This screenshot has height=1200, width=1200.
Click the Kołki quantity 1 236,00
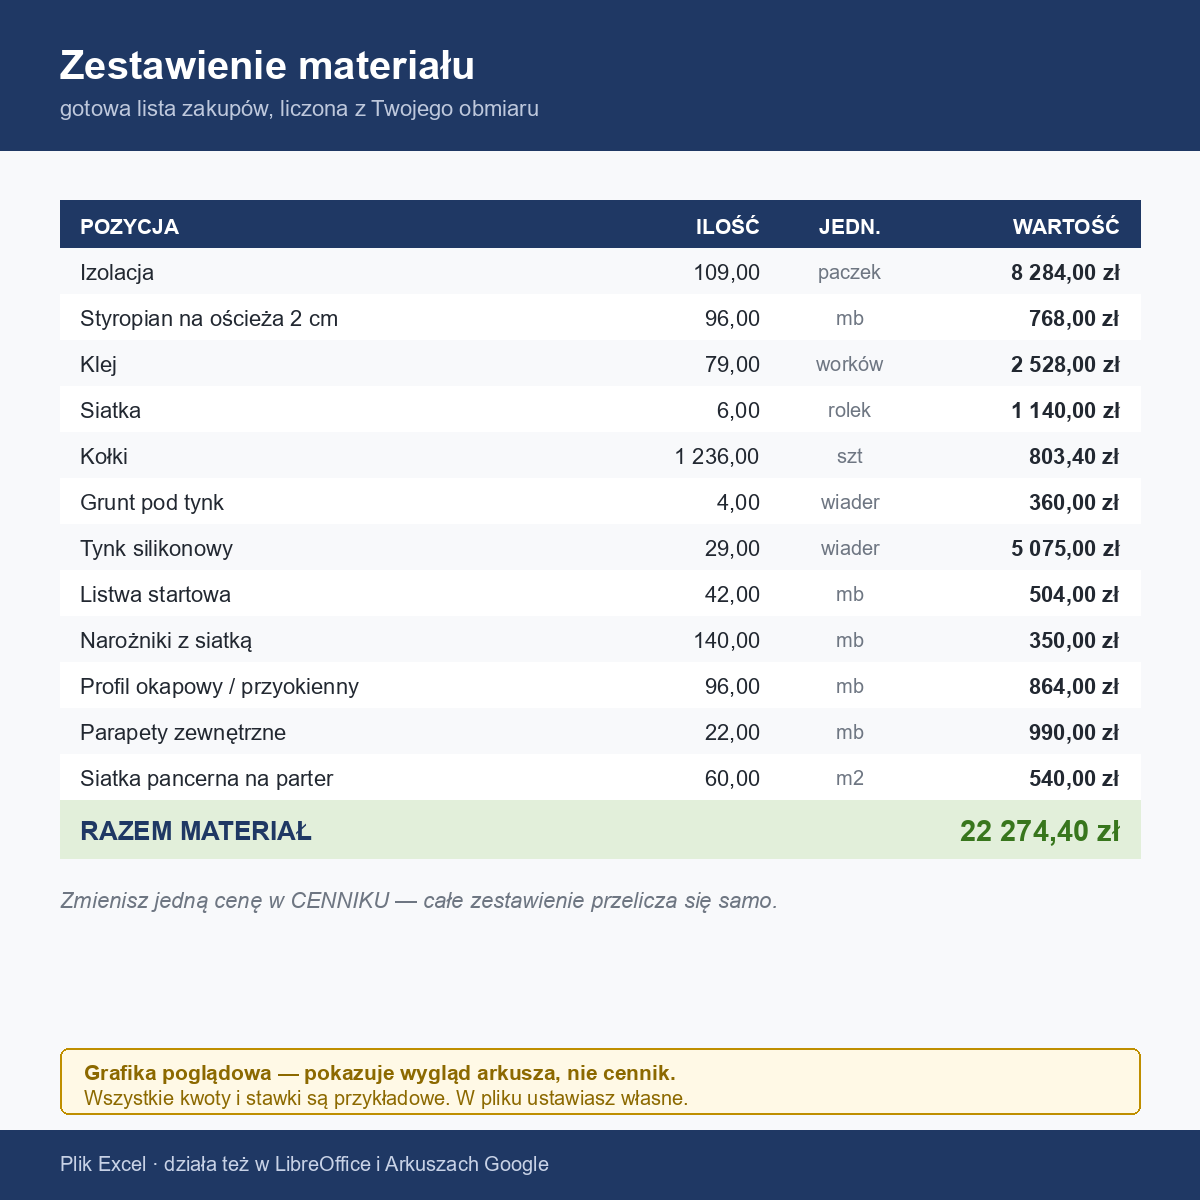click(x=717, y=456)
